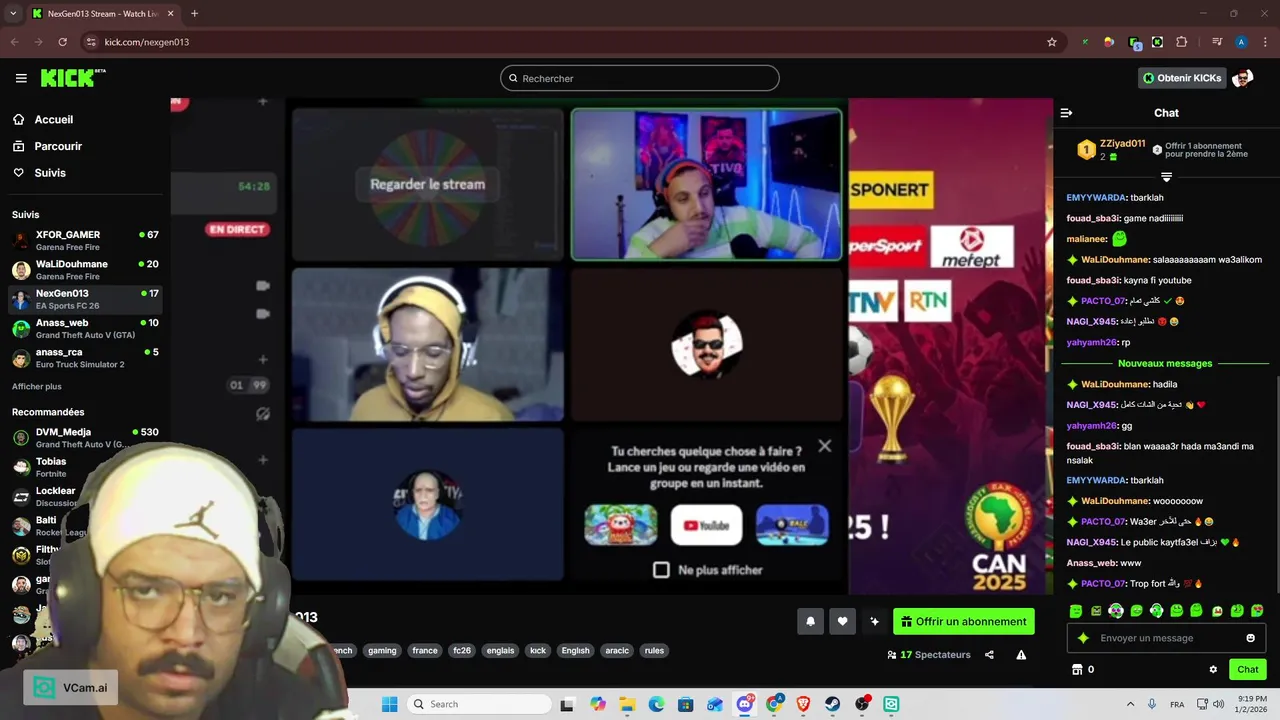Open the 17 Spectateurs viewer list

coord(929,655)
